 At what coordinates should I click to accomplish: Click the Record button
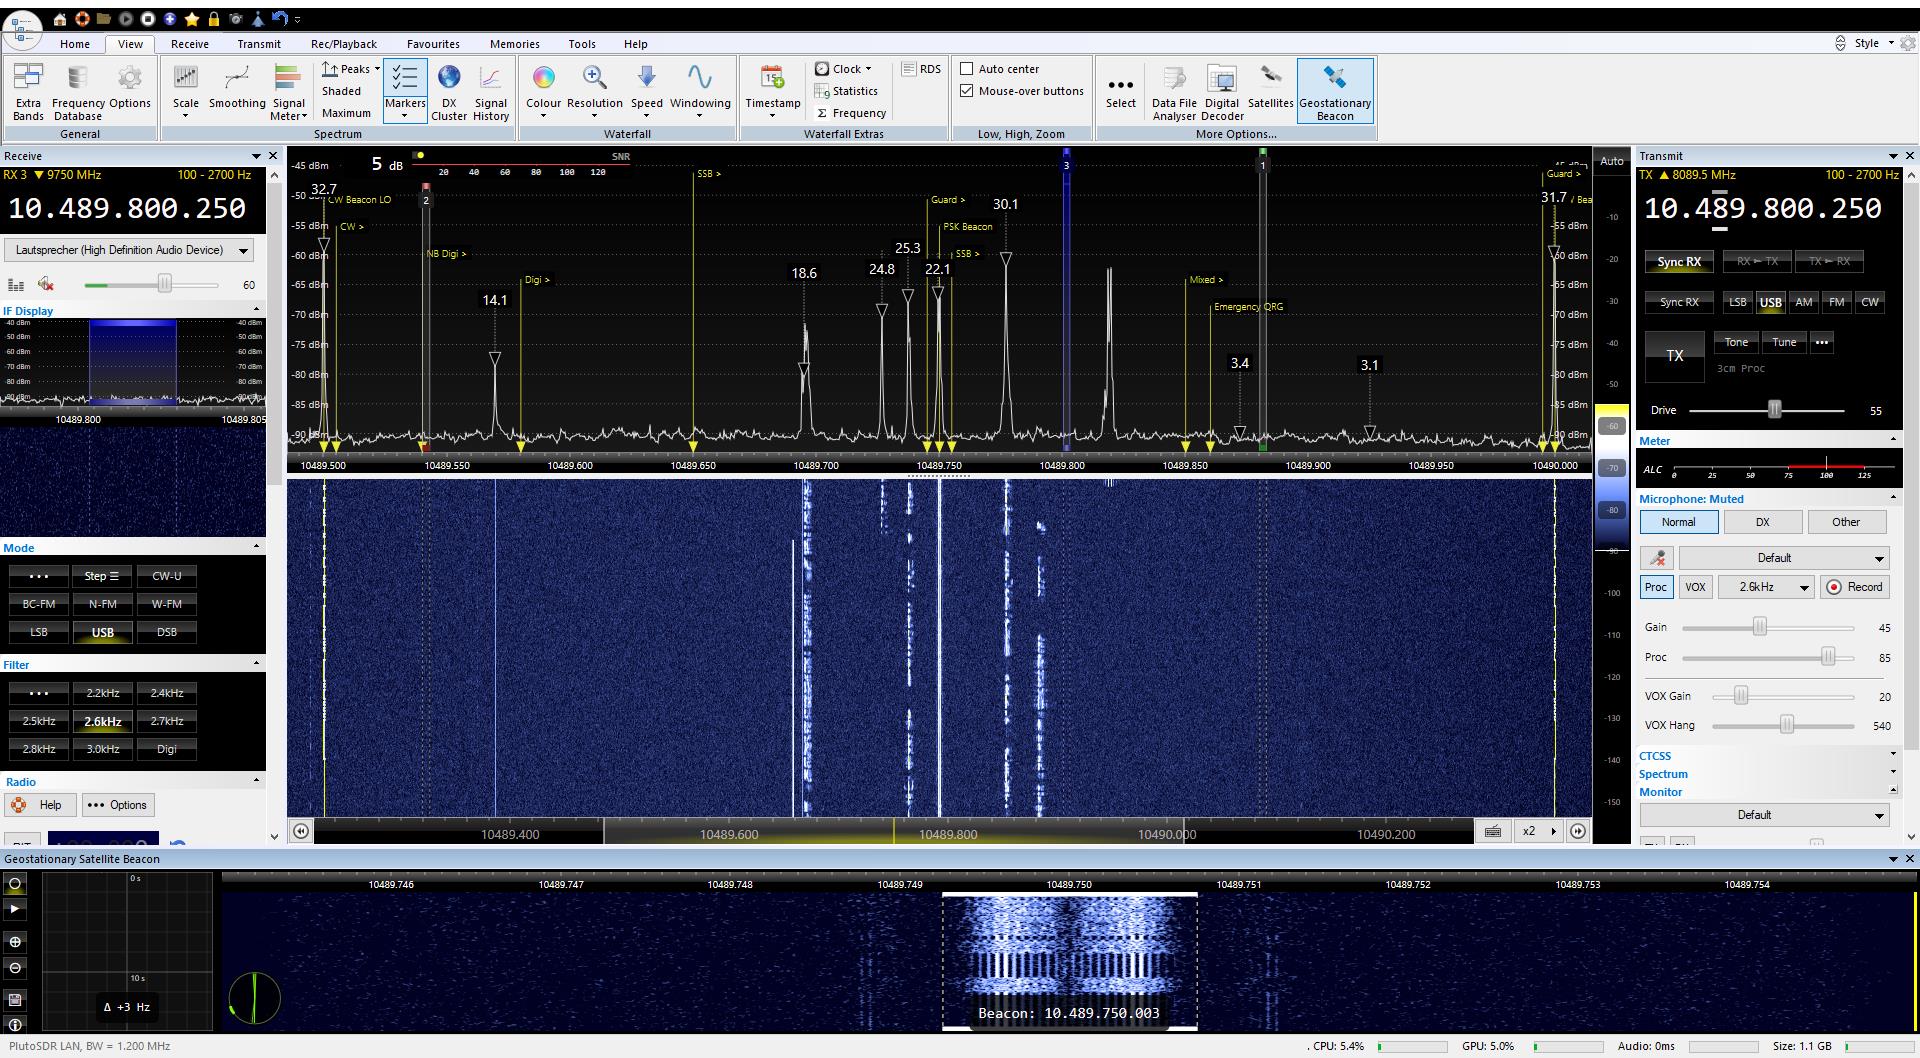tap(1855, 587)
